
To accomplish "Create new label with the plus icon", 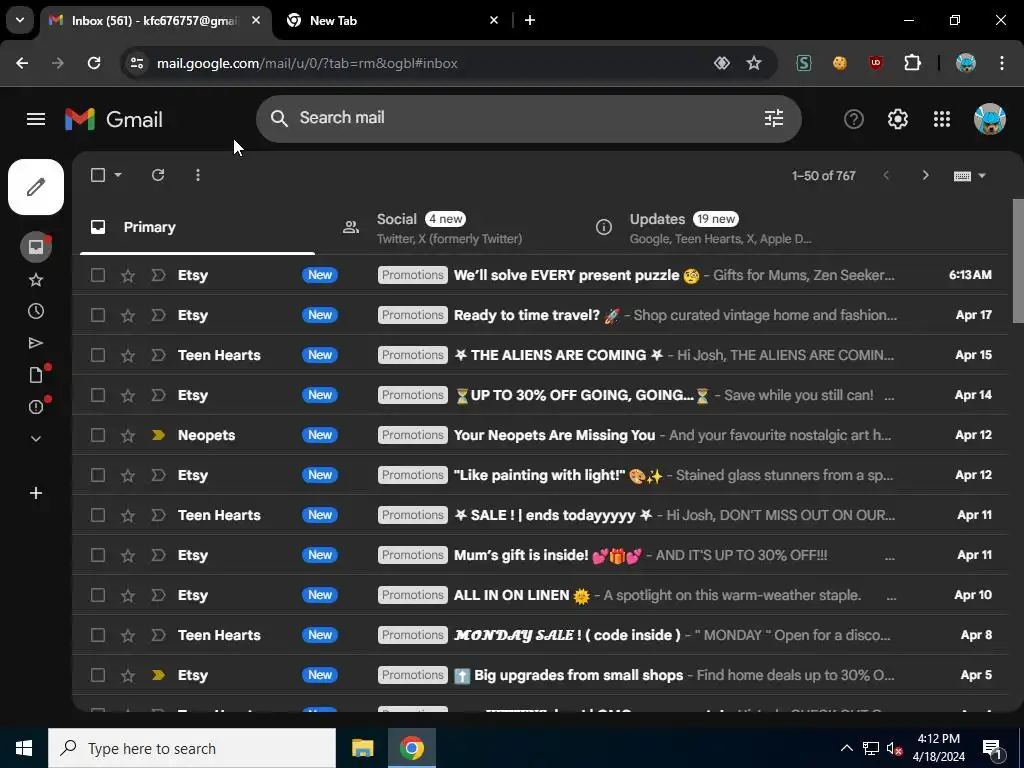I will pos(36,493).
